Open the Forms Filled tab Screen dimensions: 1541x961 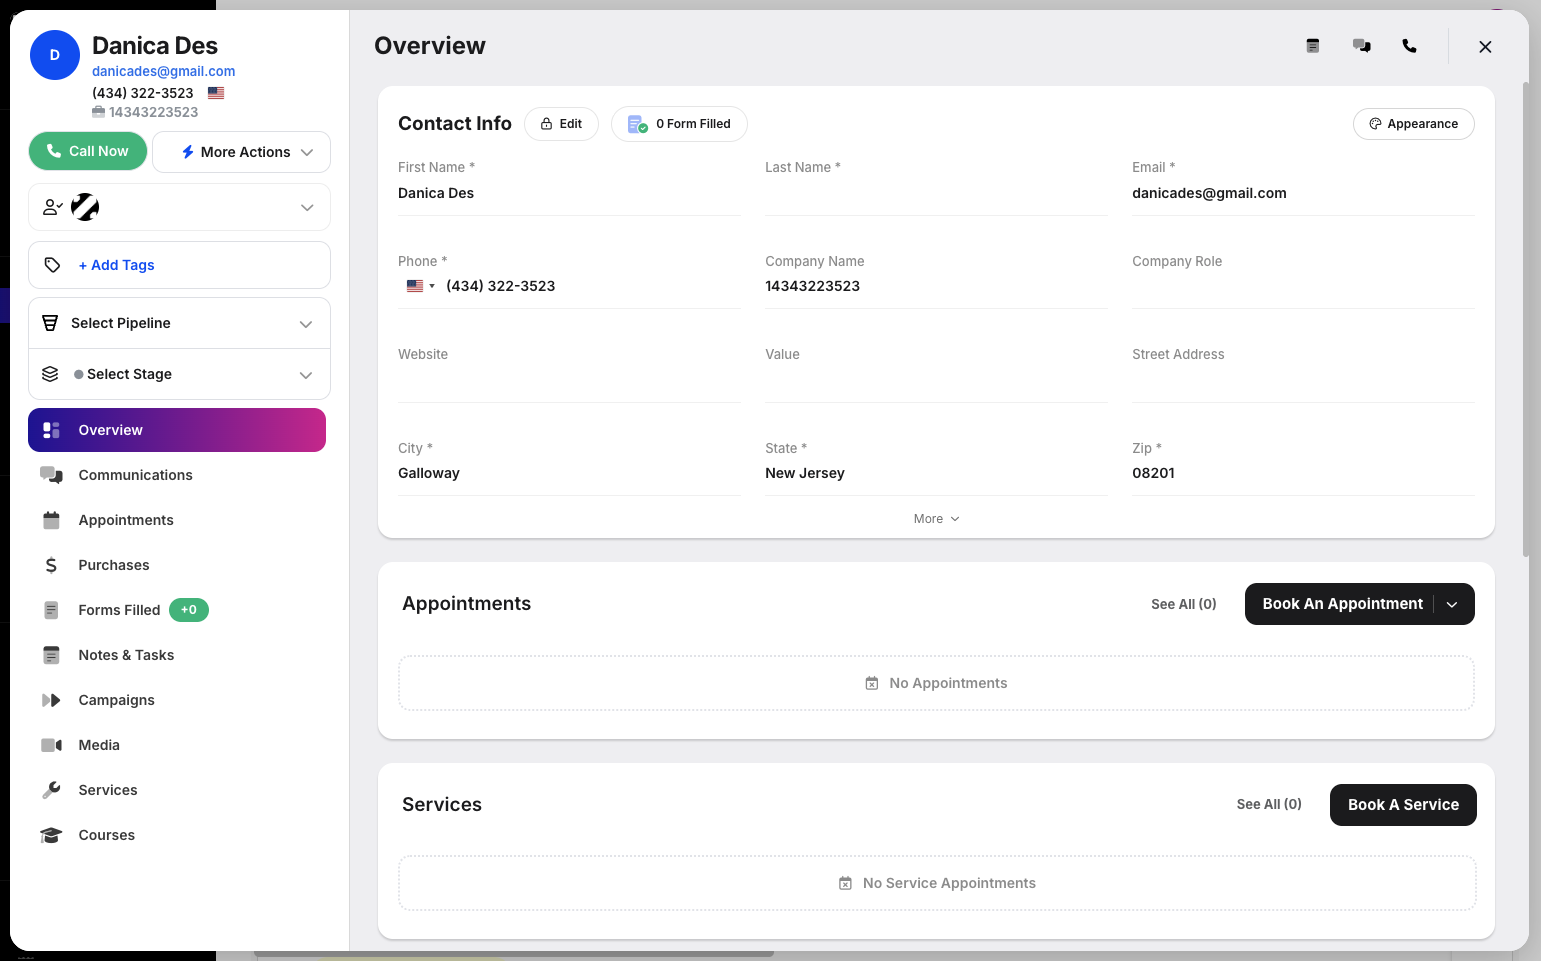(177, 610)
